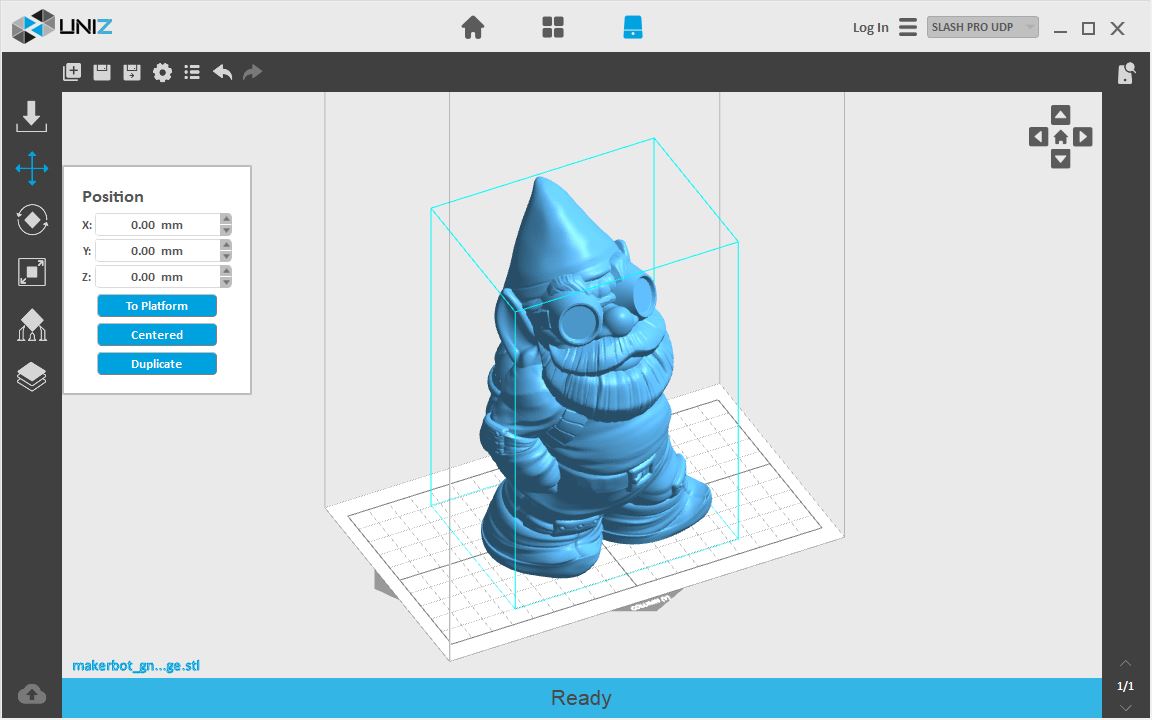
Task: Import a model with the download icon
Action: click(31, 117)
